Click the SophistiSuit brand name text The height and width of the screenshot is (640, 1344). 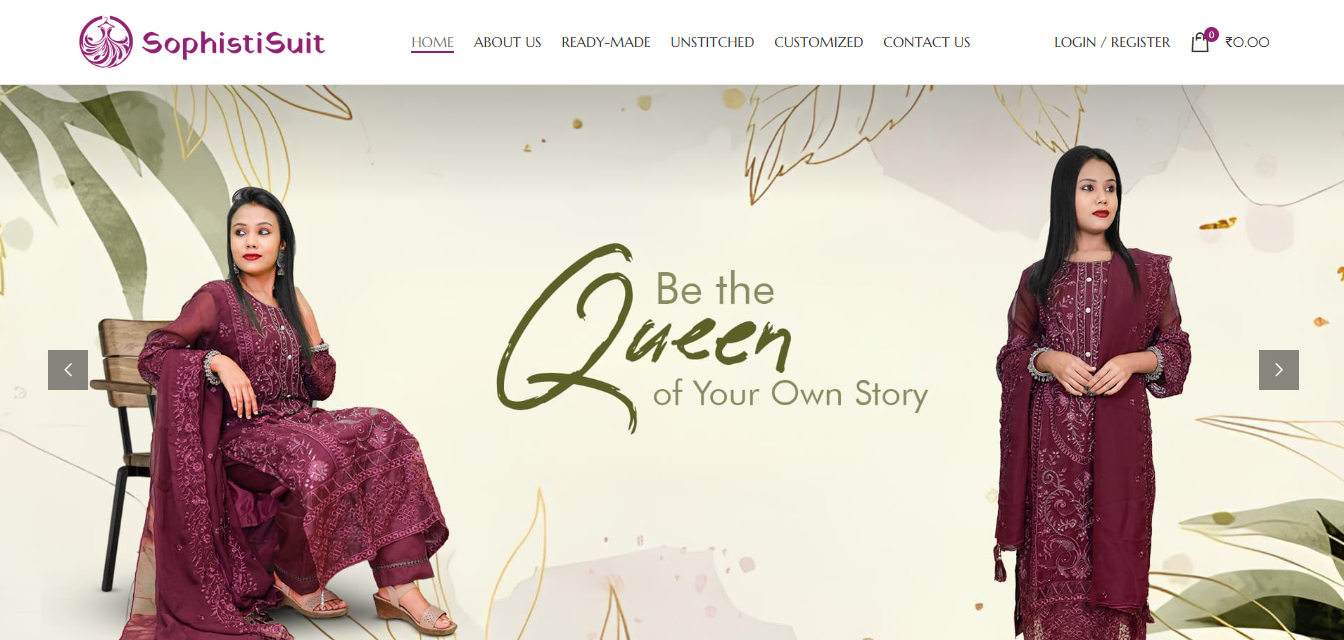pos(233,43)
